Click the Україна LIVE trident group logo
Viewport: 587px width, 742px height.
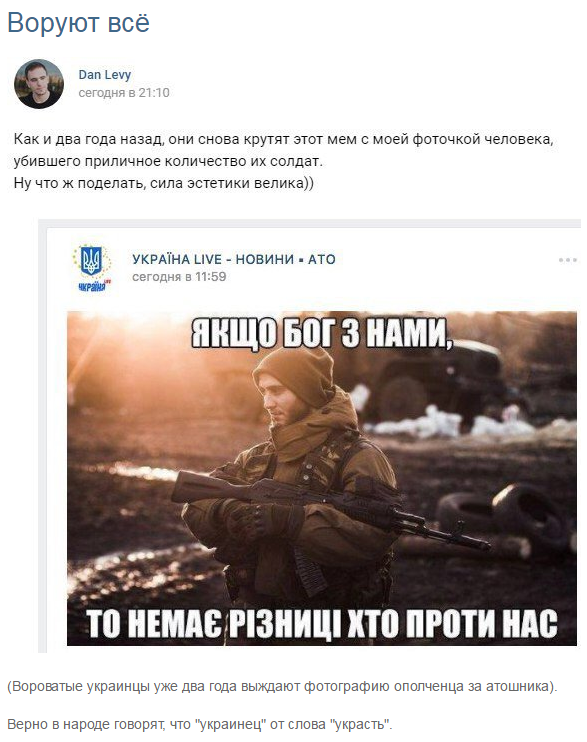tap(92, 268)
